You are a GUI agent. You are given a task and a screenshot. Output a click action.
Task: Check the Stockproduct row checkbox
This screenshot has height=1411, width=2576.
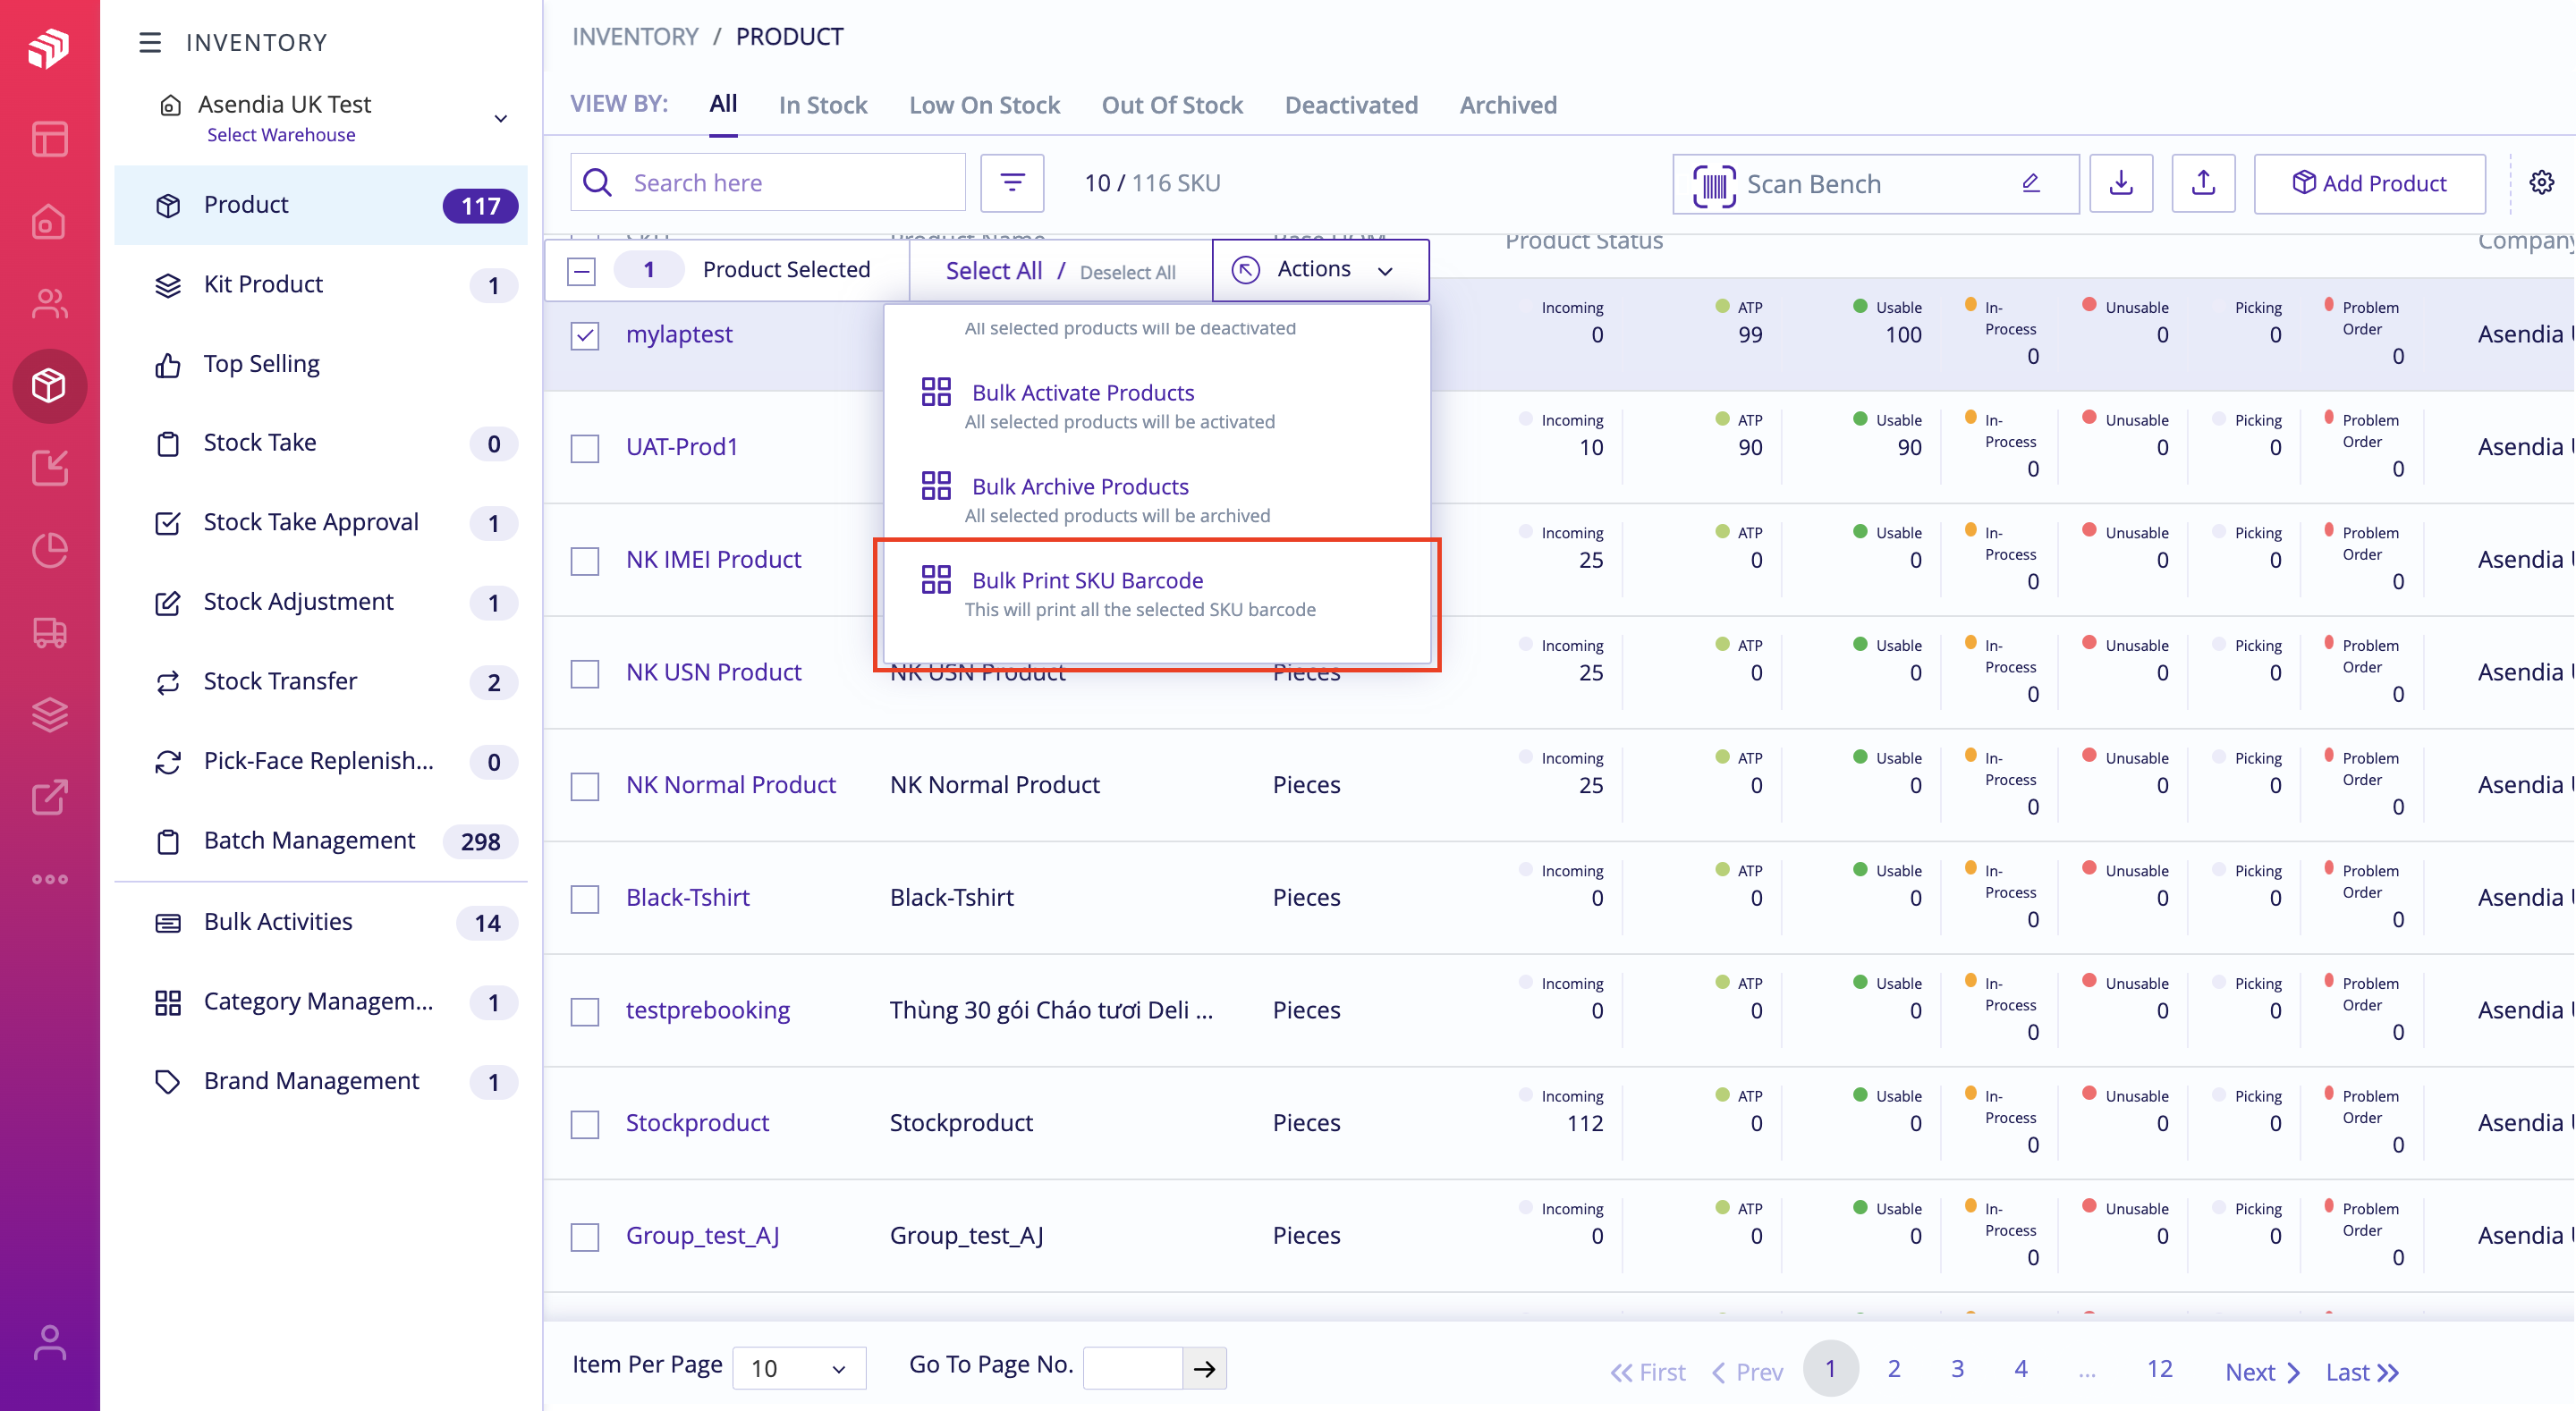point(584,1124)
